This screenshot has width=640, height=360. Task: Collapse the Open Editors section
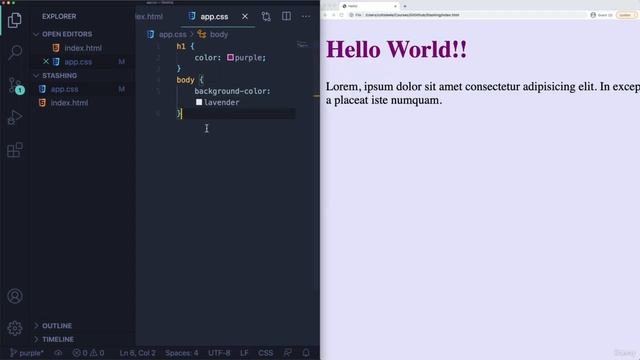[x=67, y=34]
